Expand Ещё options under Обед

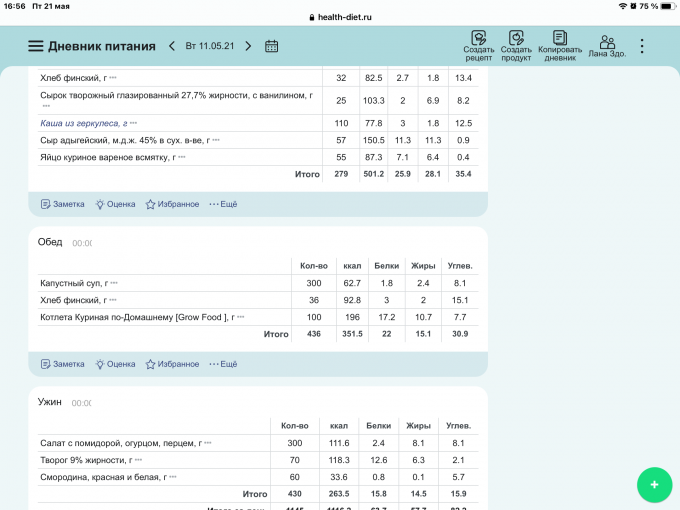[223, 364]
